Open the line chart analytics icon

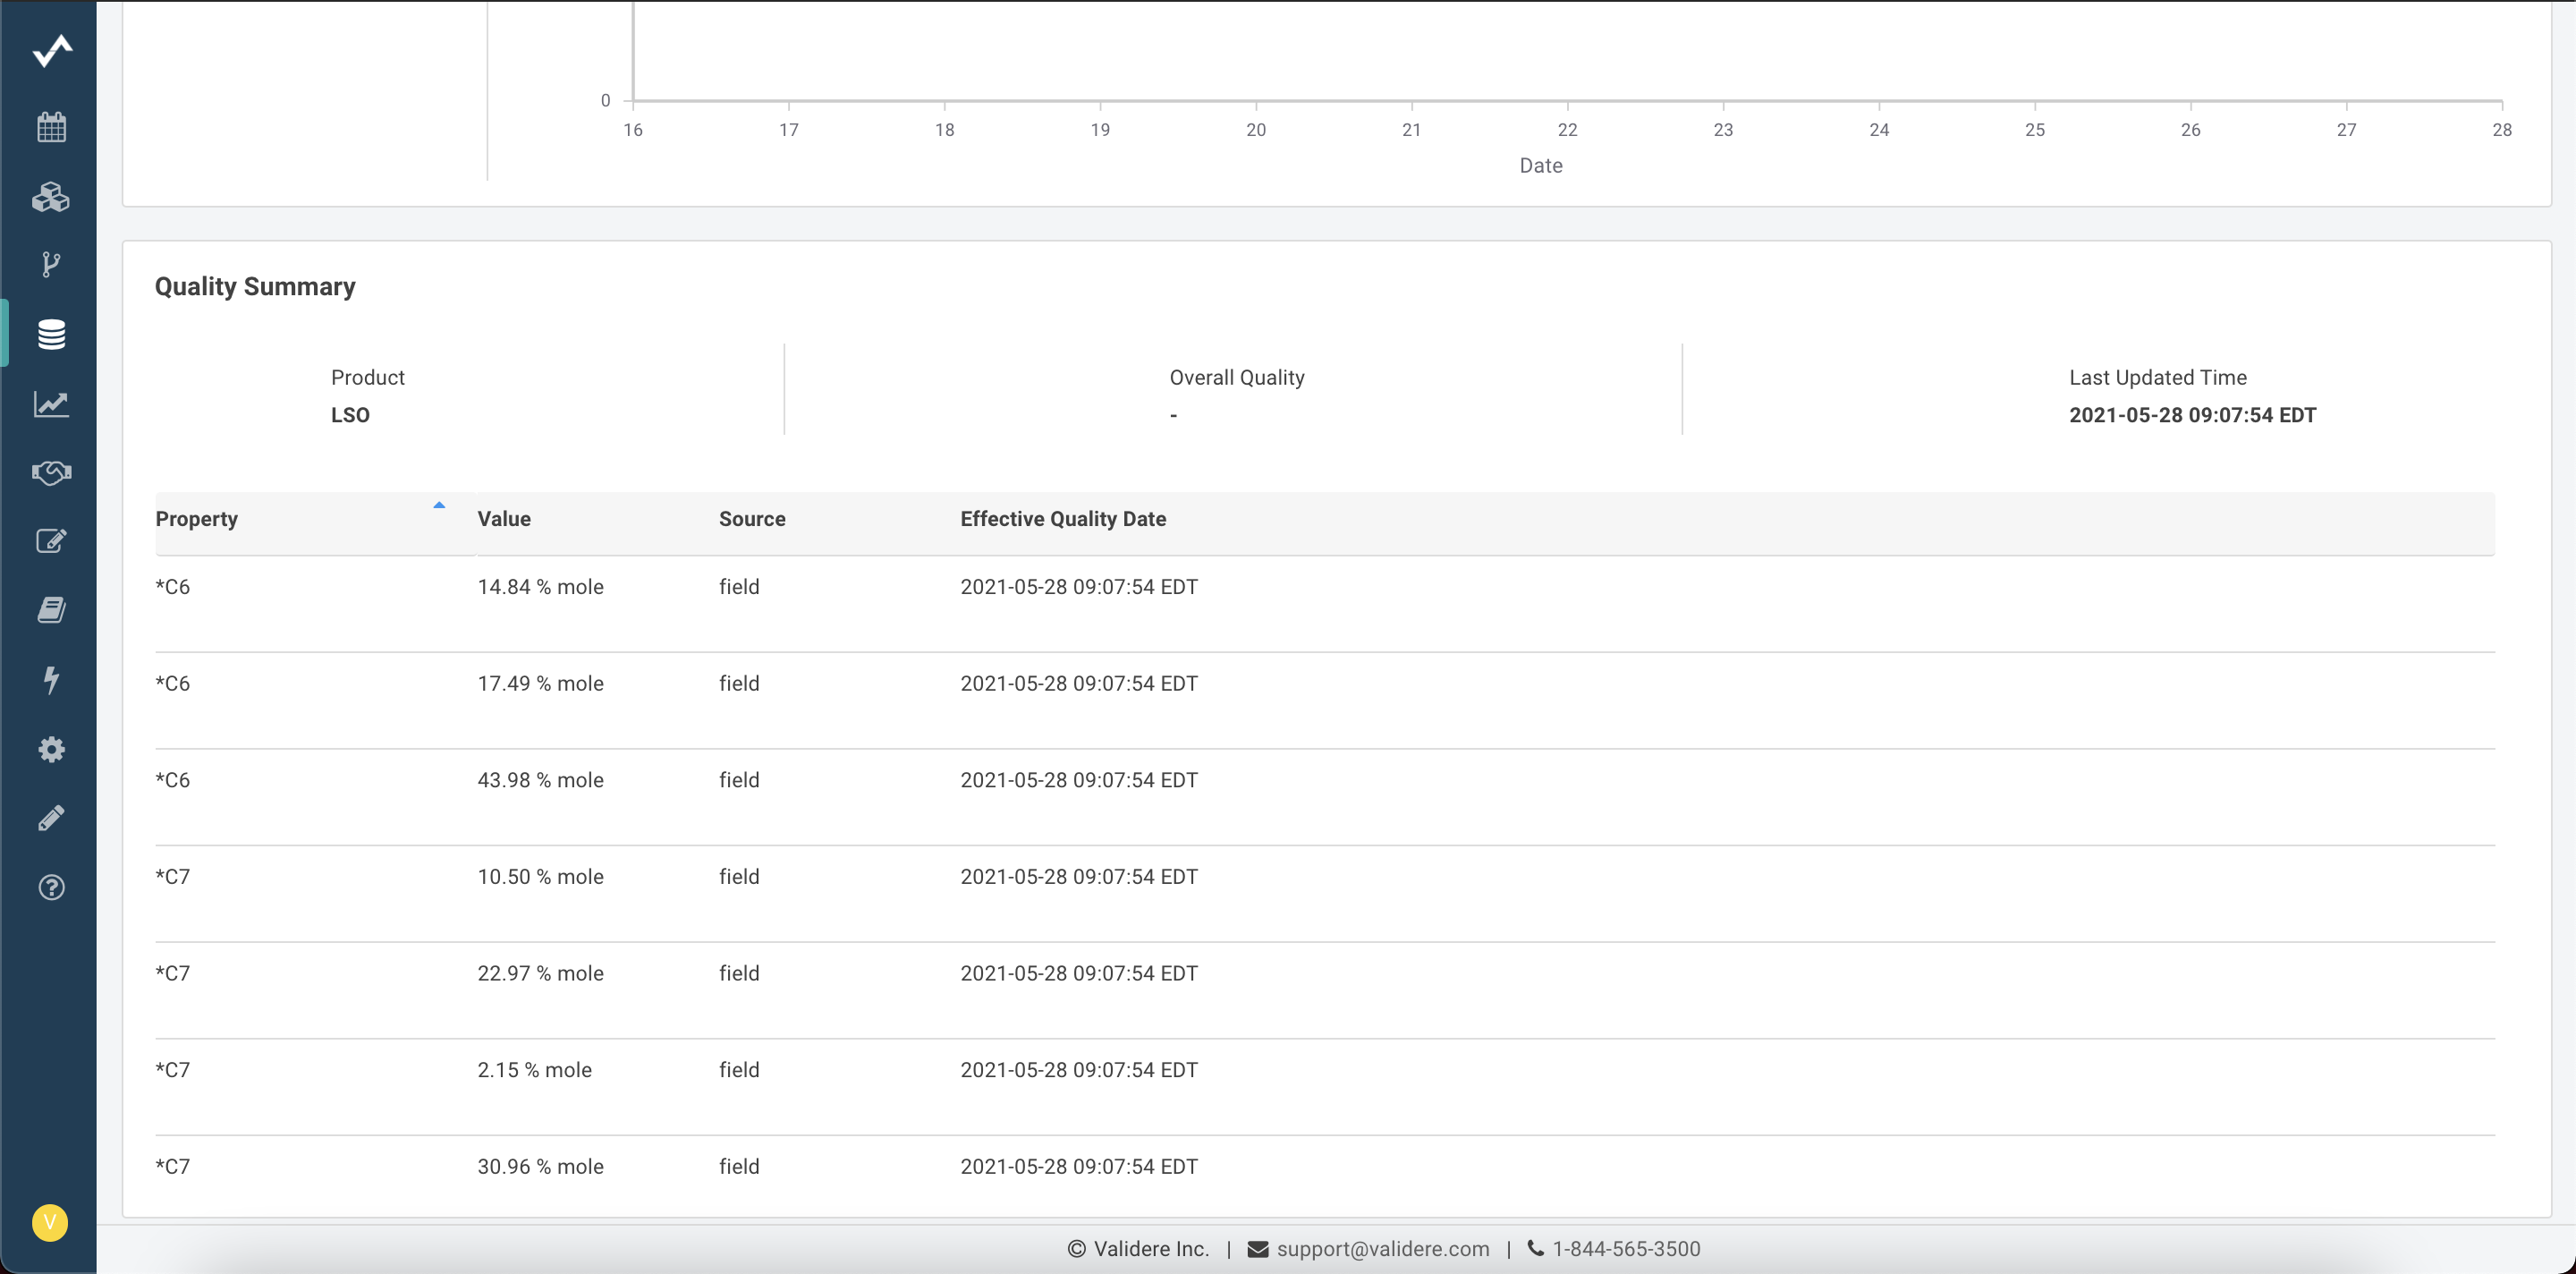point(51,404)
